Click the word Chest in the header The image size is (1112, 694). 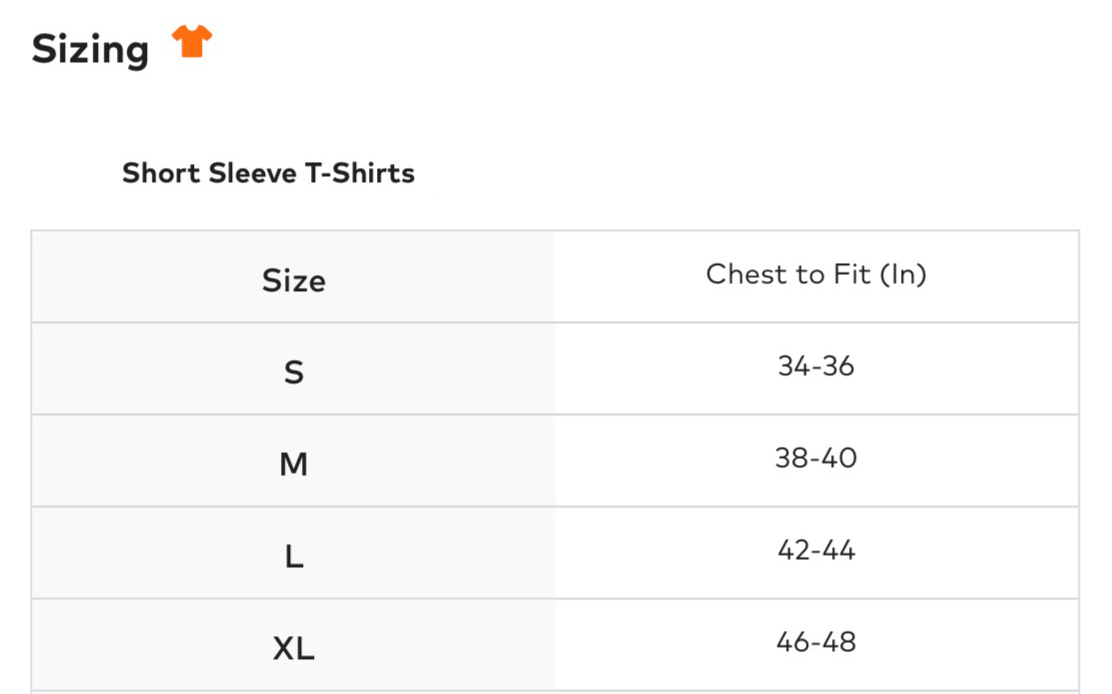click(747, 274)
